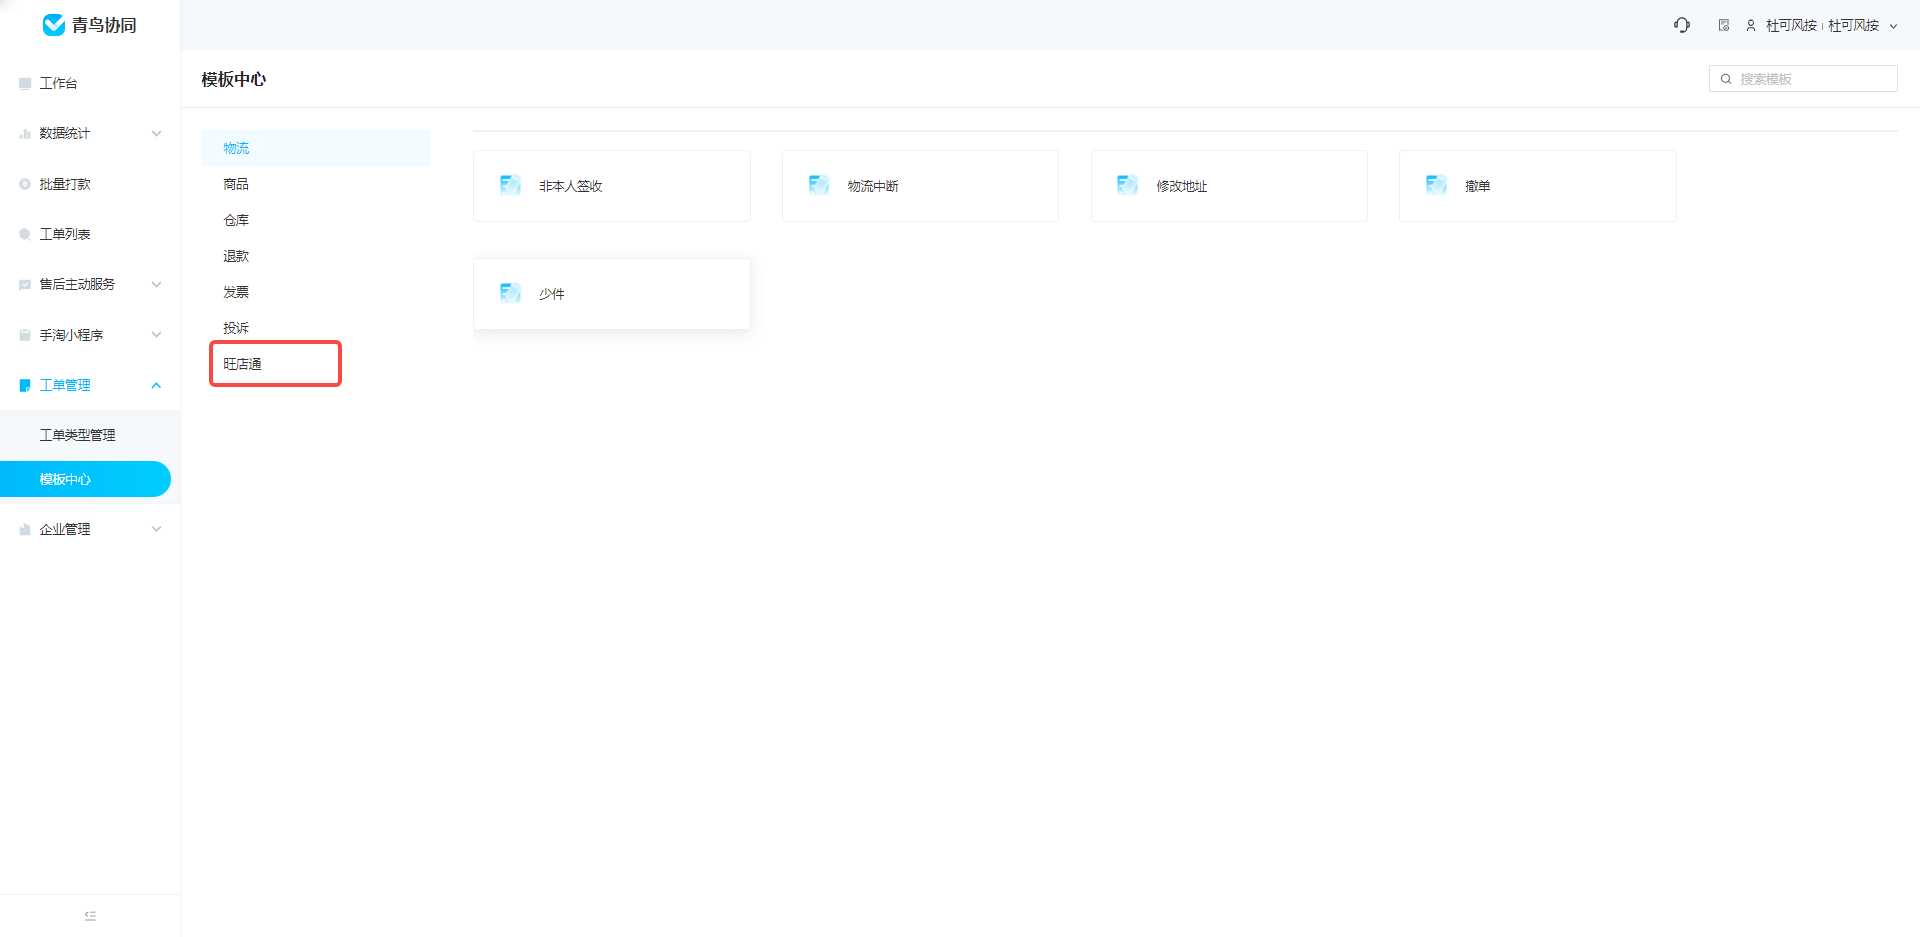Click the 工单列表 sidebar icon
The image size is (1920, 937).
click(25, 234)
